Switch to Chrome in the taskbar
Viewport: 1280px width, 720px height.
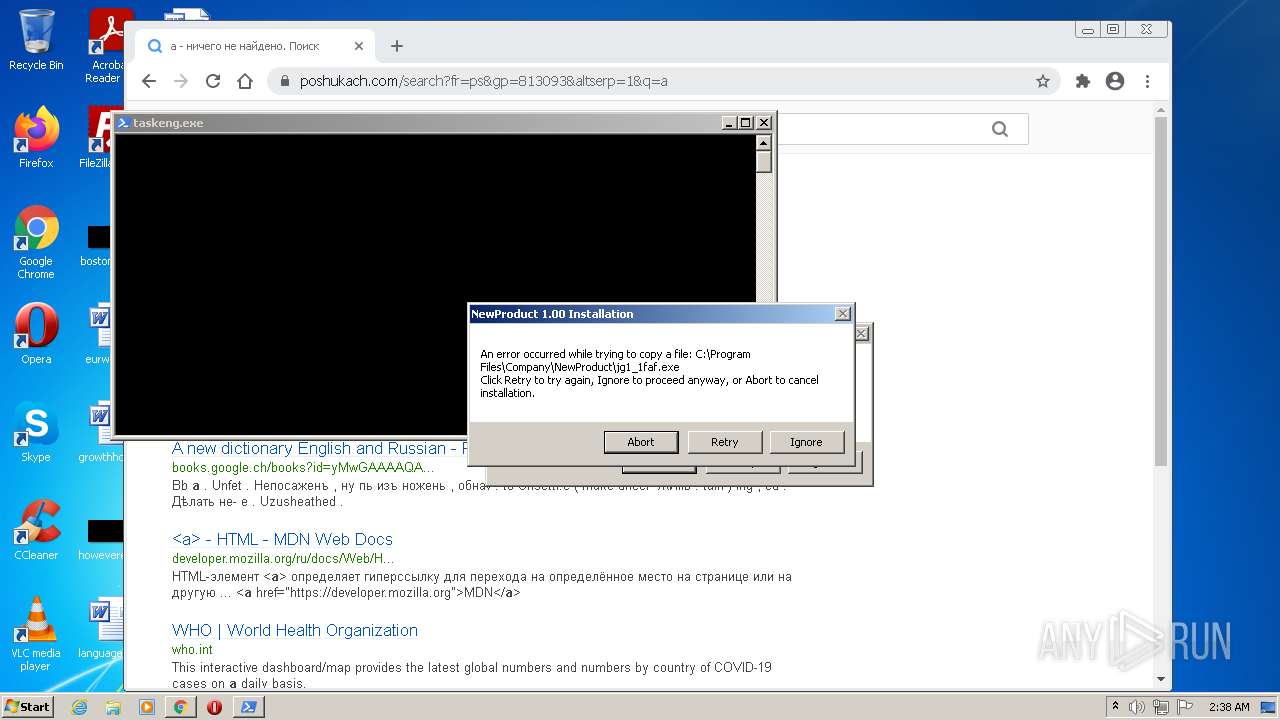(x=180, y=707)
